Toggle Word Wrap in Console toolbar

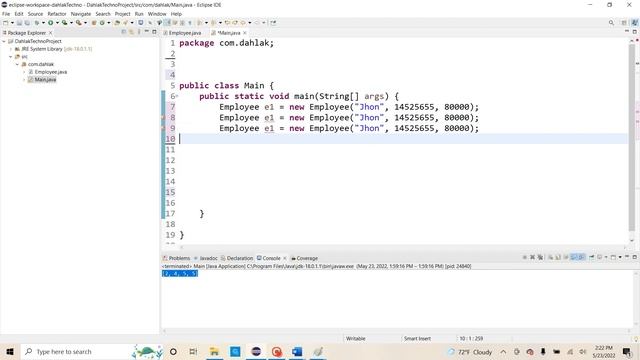pyautogui.click(x=566, y=257)
